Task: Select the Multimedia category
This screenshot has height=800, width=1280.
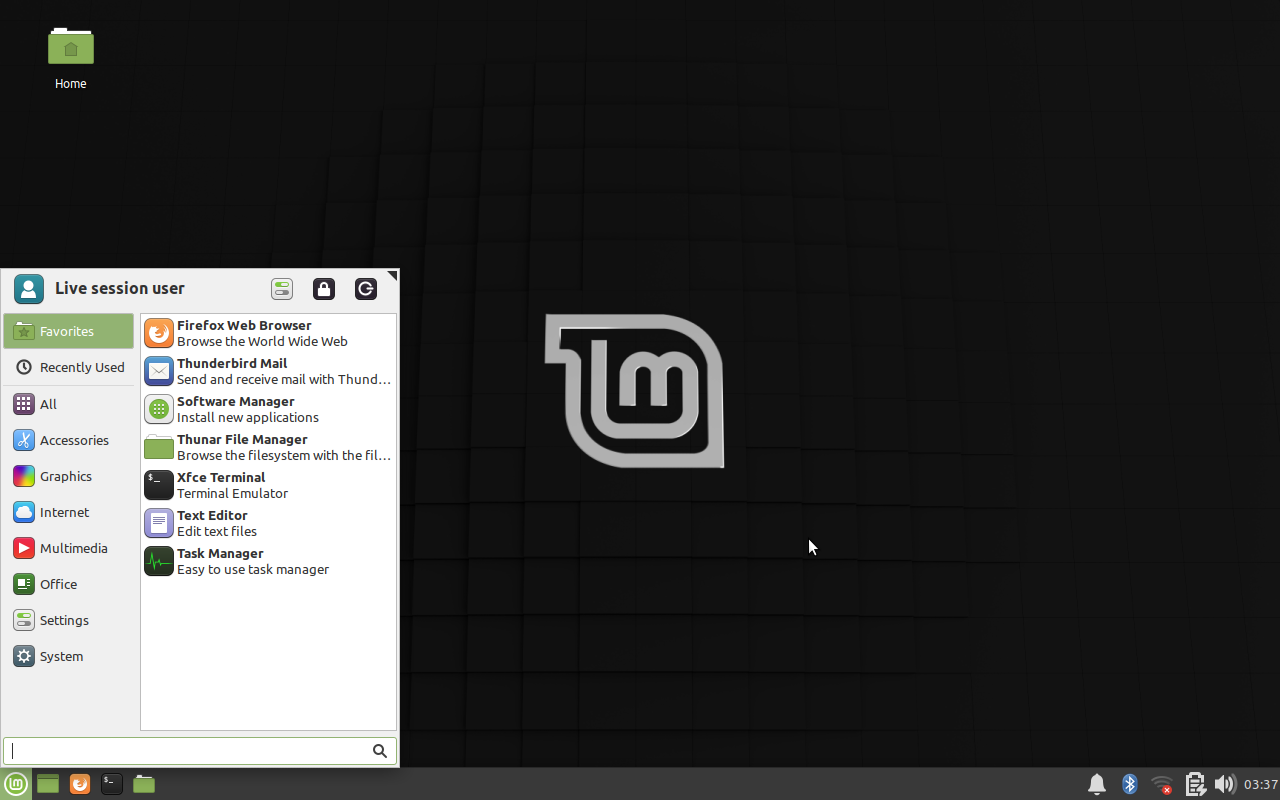Action: point(69,548)
